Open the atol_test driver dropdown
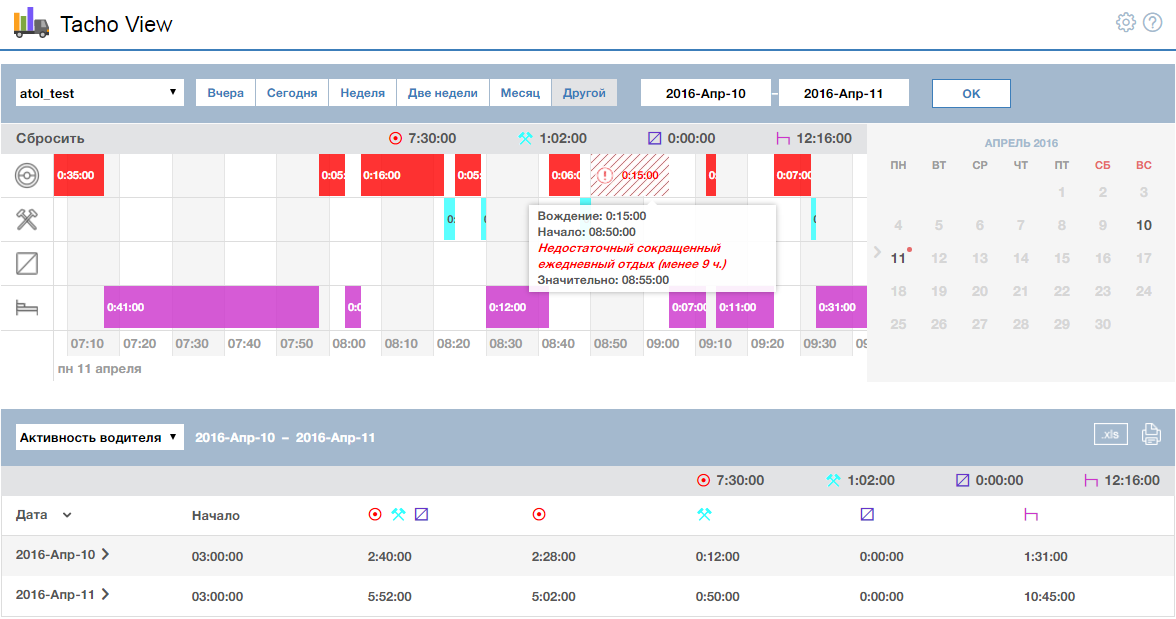This screenshot has height=619, width=1176. click(x=100, y=93)
